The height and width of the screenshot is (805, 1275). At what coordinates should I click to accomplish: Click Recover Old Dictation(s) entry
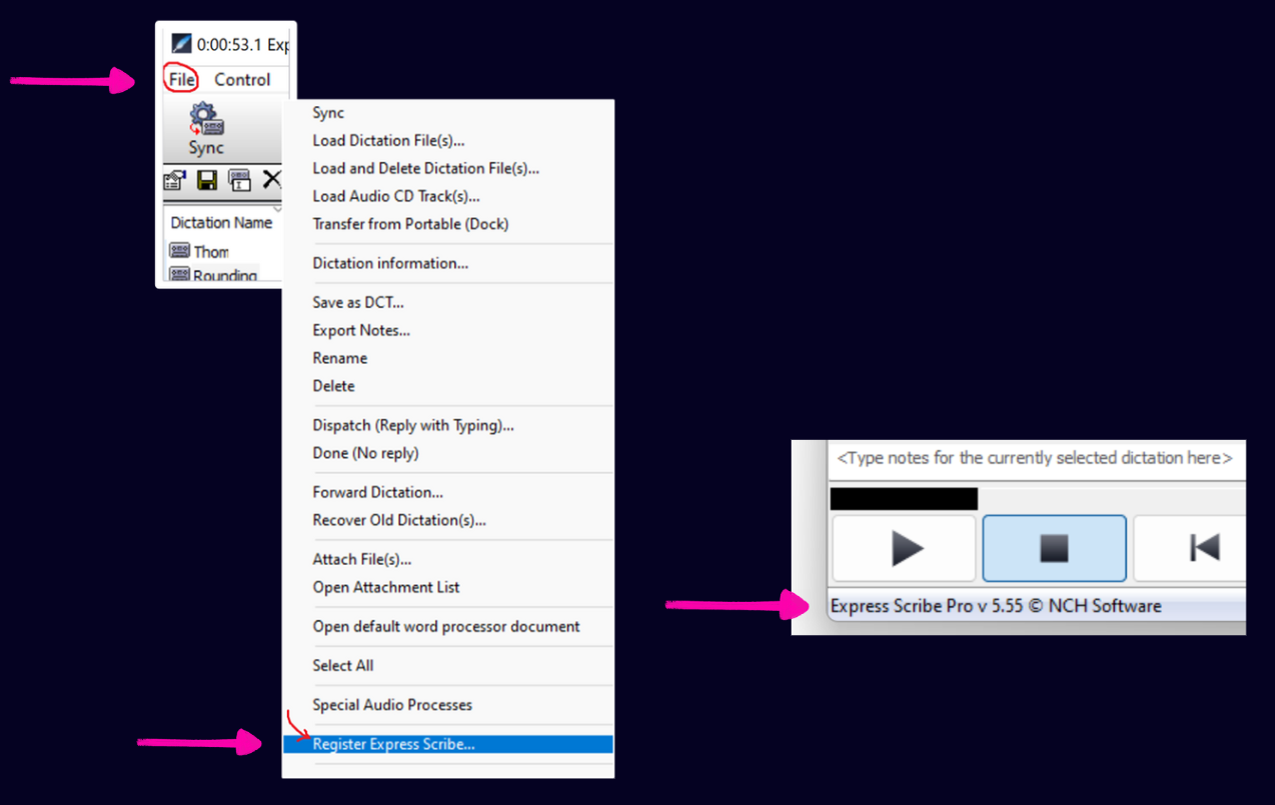click(x=399, y=520)
